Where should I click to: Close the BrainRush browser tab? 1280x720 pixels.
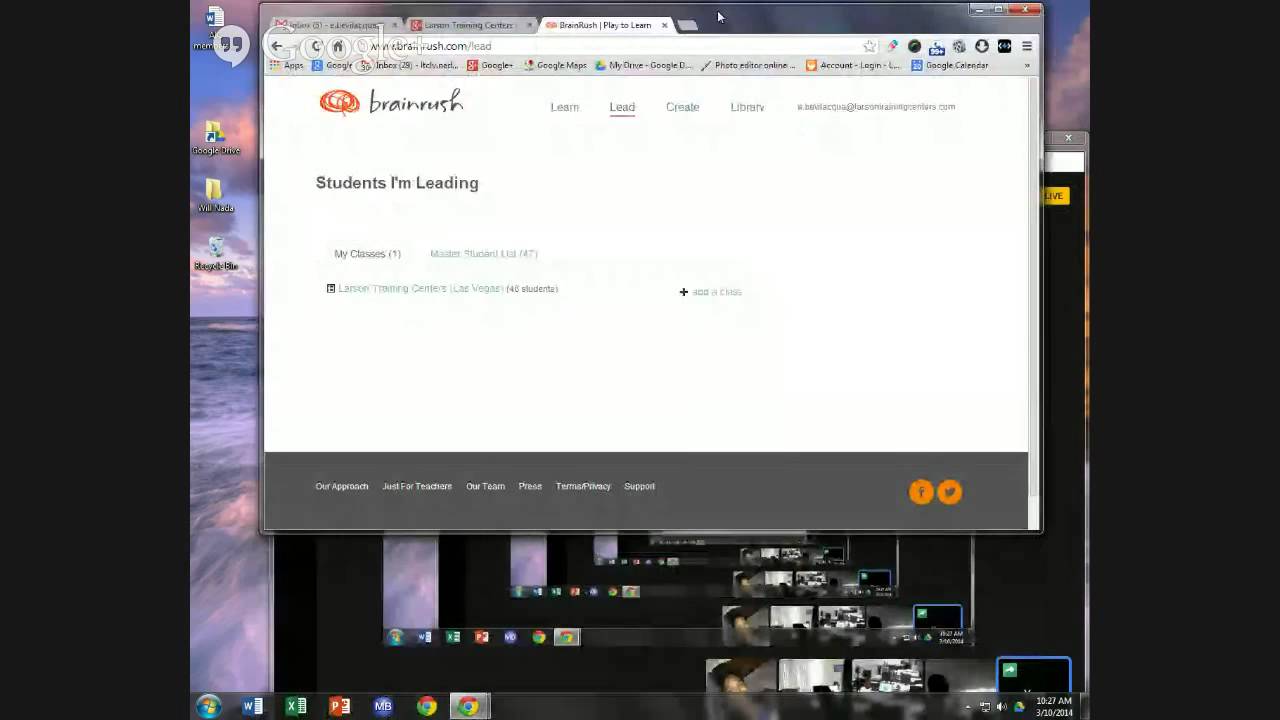[664, 25]
